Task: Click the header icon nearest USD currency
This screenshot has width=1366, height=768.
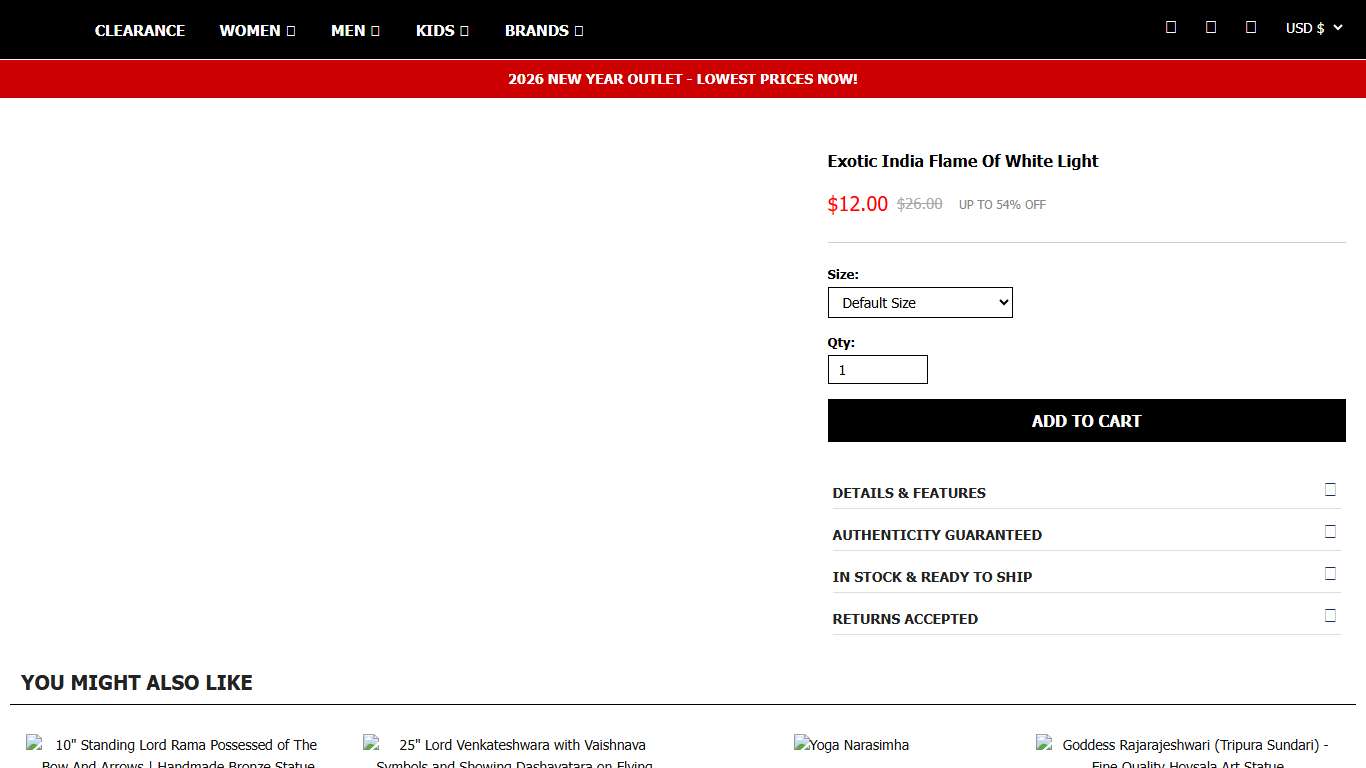Action: (x=1251, y=27)
